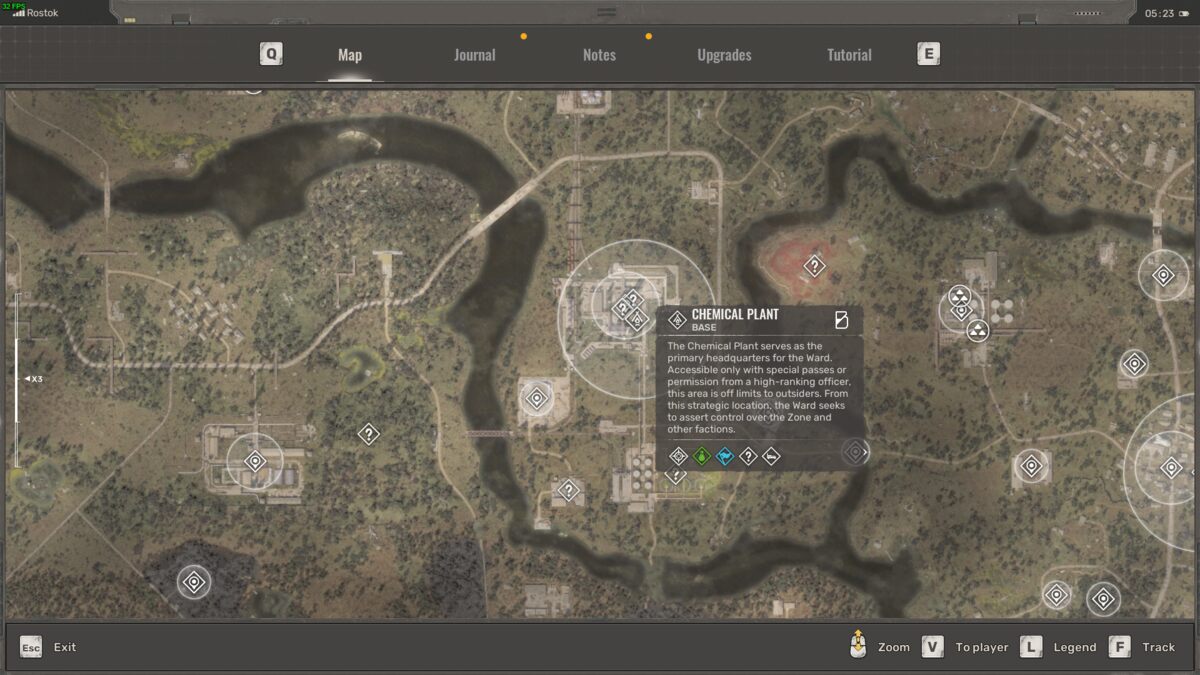1200x675 pixels.
Task: Select the circled marker at the western facility
Action: coord(255,461)
